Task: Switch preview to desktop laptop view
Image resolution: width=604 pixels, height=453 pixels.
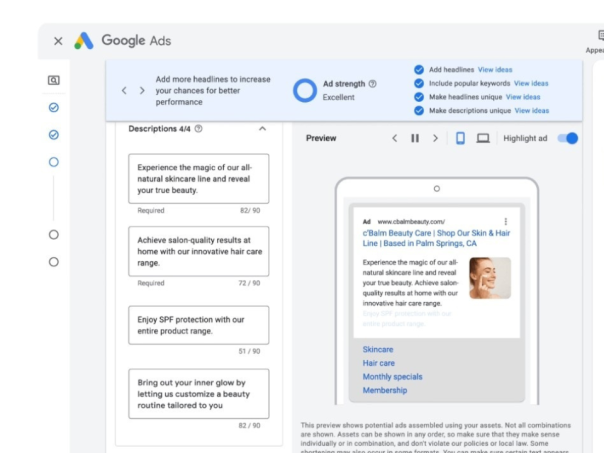Action: coord(483,138)
